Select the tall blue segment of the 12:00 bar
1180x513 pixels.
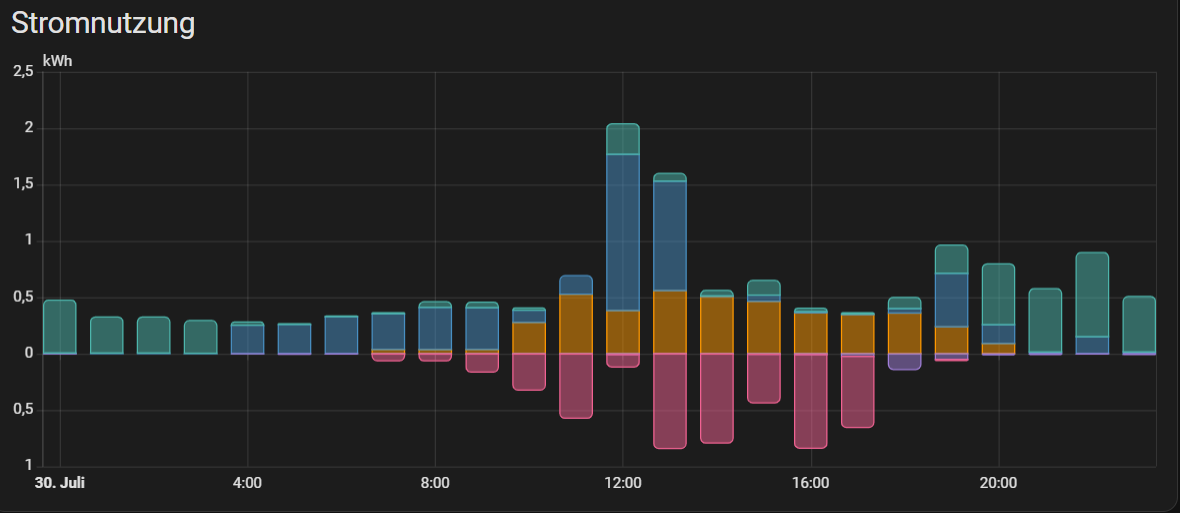click(622, 232)
